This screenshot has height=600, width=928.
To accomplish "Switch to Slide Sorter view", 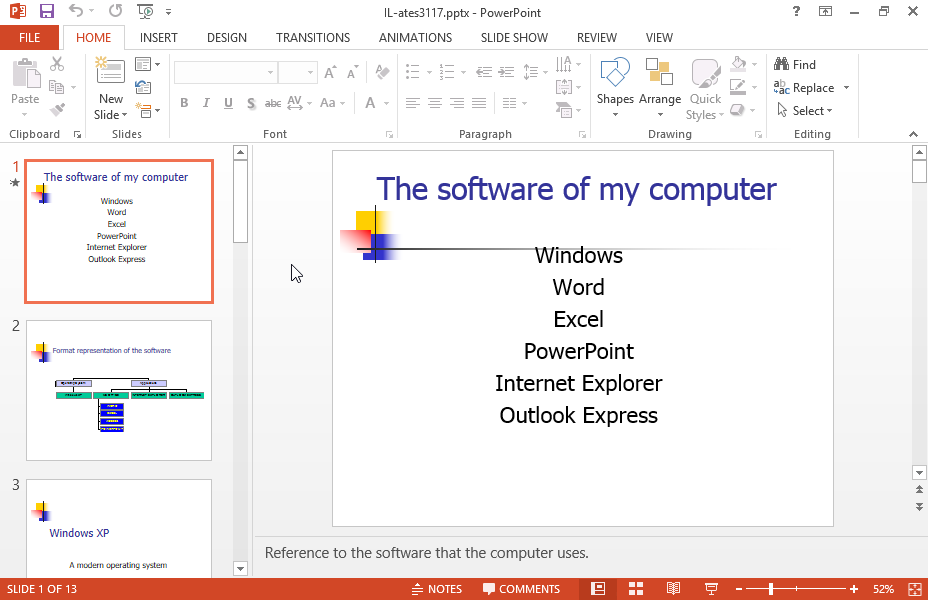I will click(x=636, y=589).
